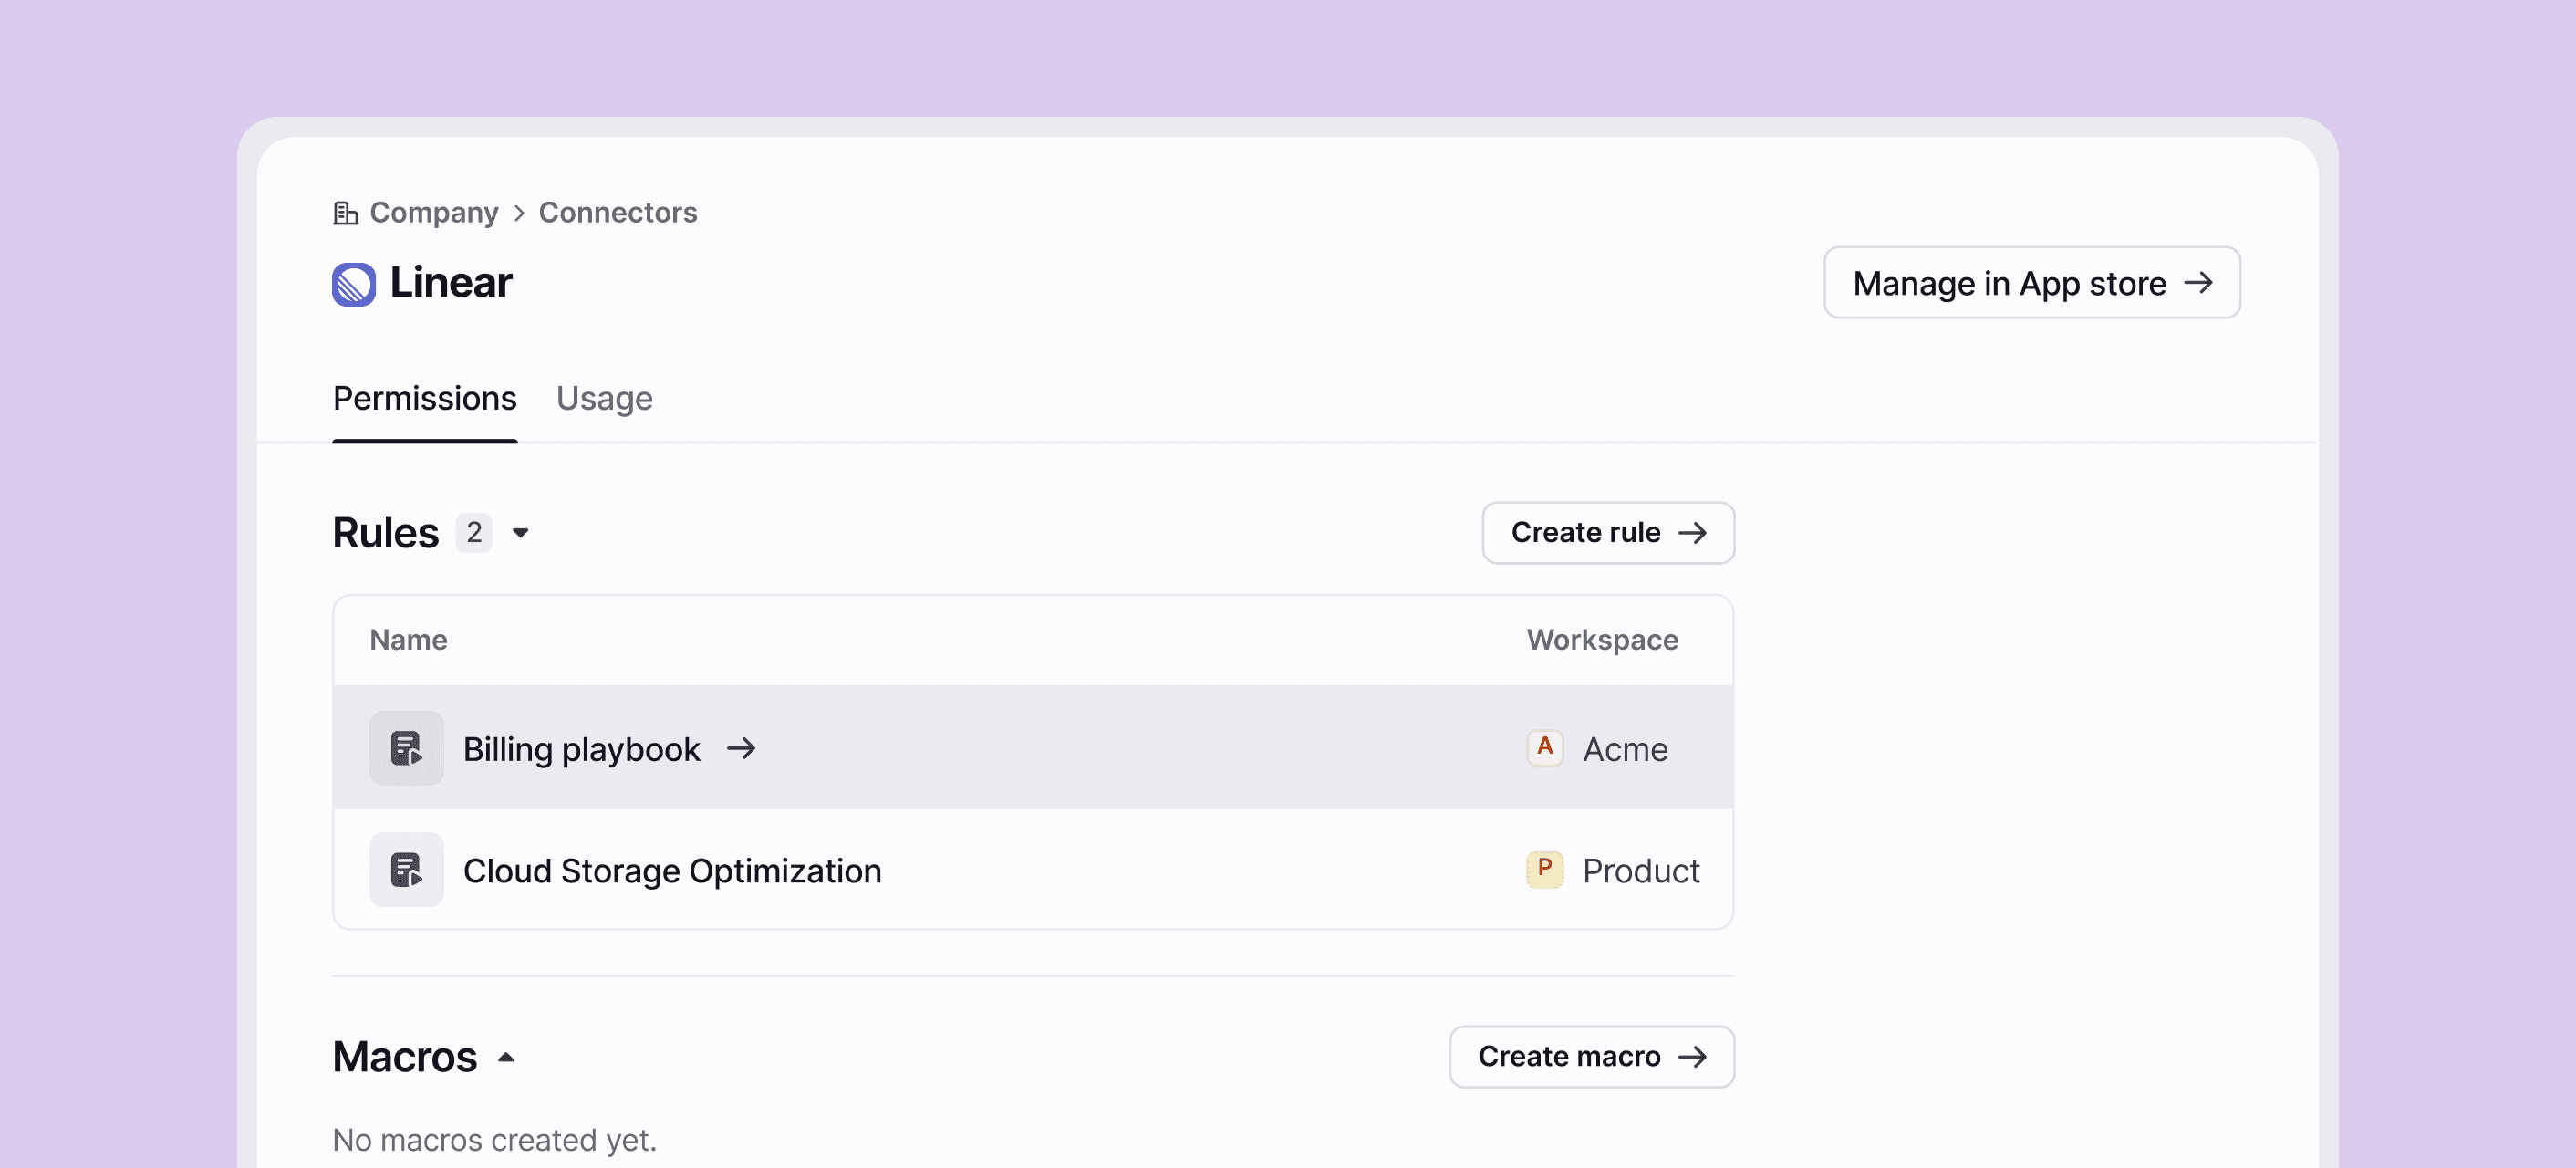Click Manage in App store button
The height and width of the screenshot is (1168, 2576).
[2032, 283]
